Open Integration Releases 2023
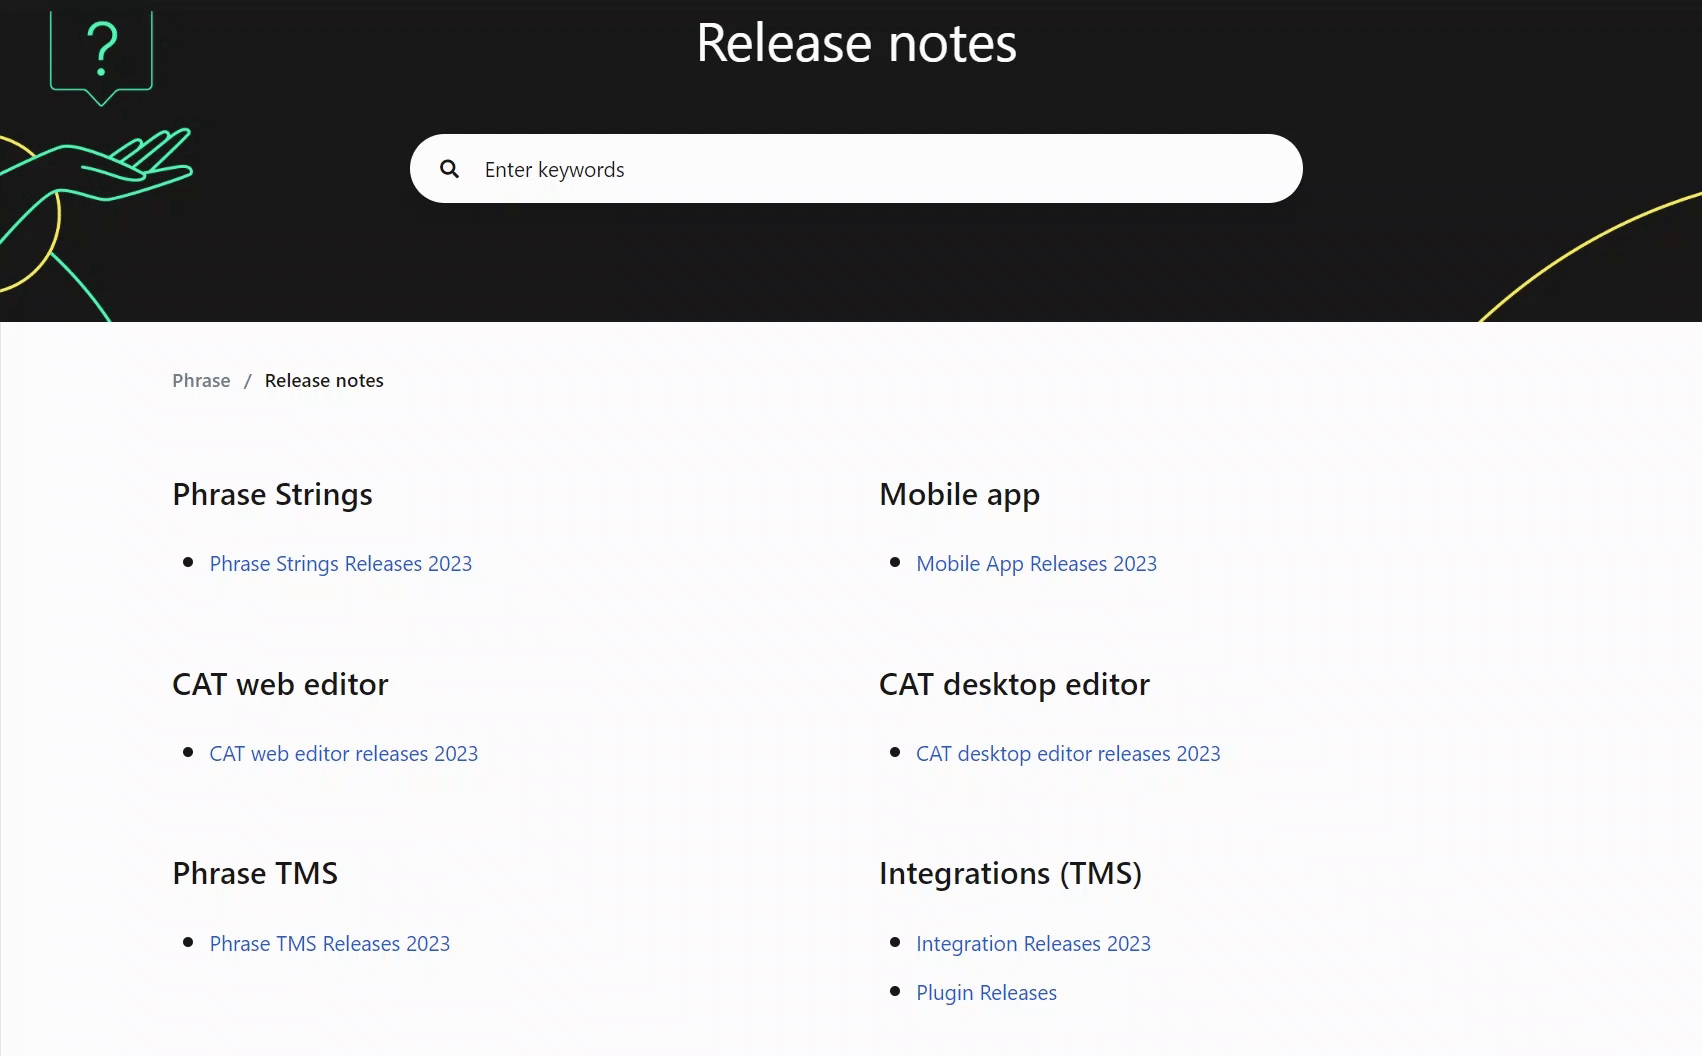The height and width of the screenshot is (1056, 1702). click(x=1033, y=943)
